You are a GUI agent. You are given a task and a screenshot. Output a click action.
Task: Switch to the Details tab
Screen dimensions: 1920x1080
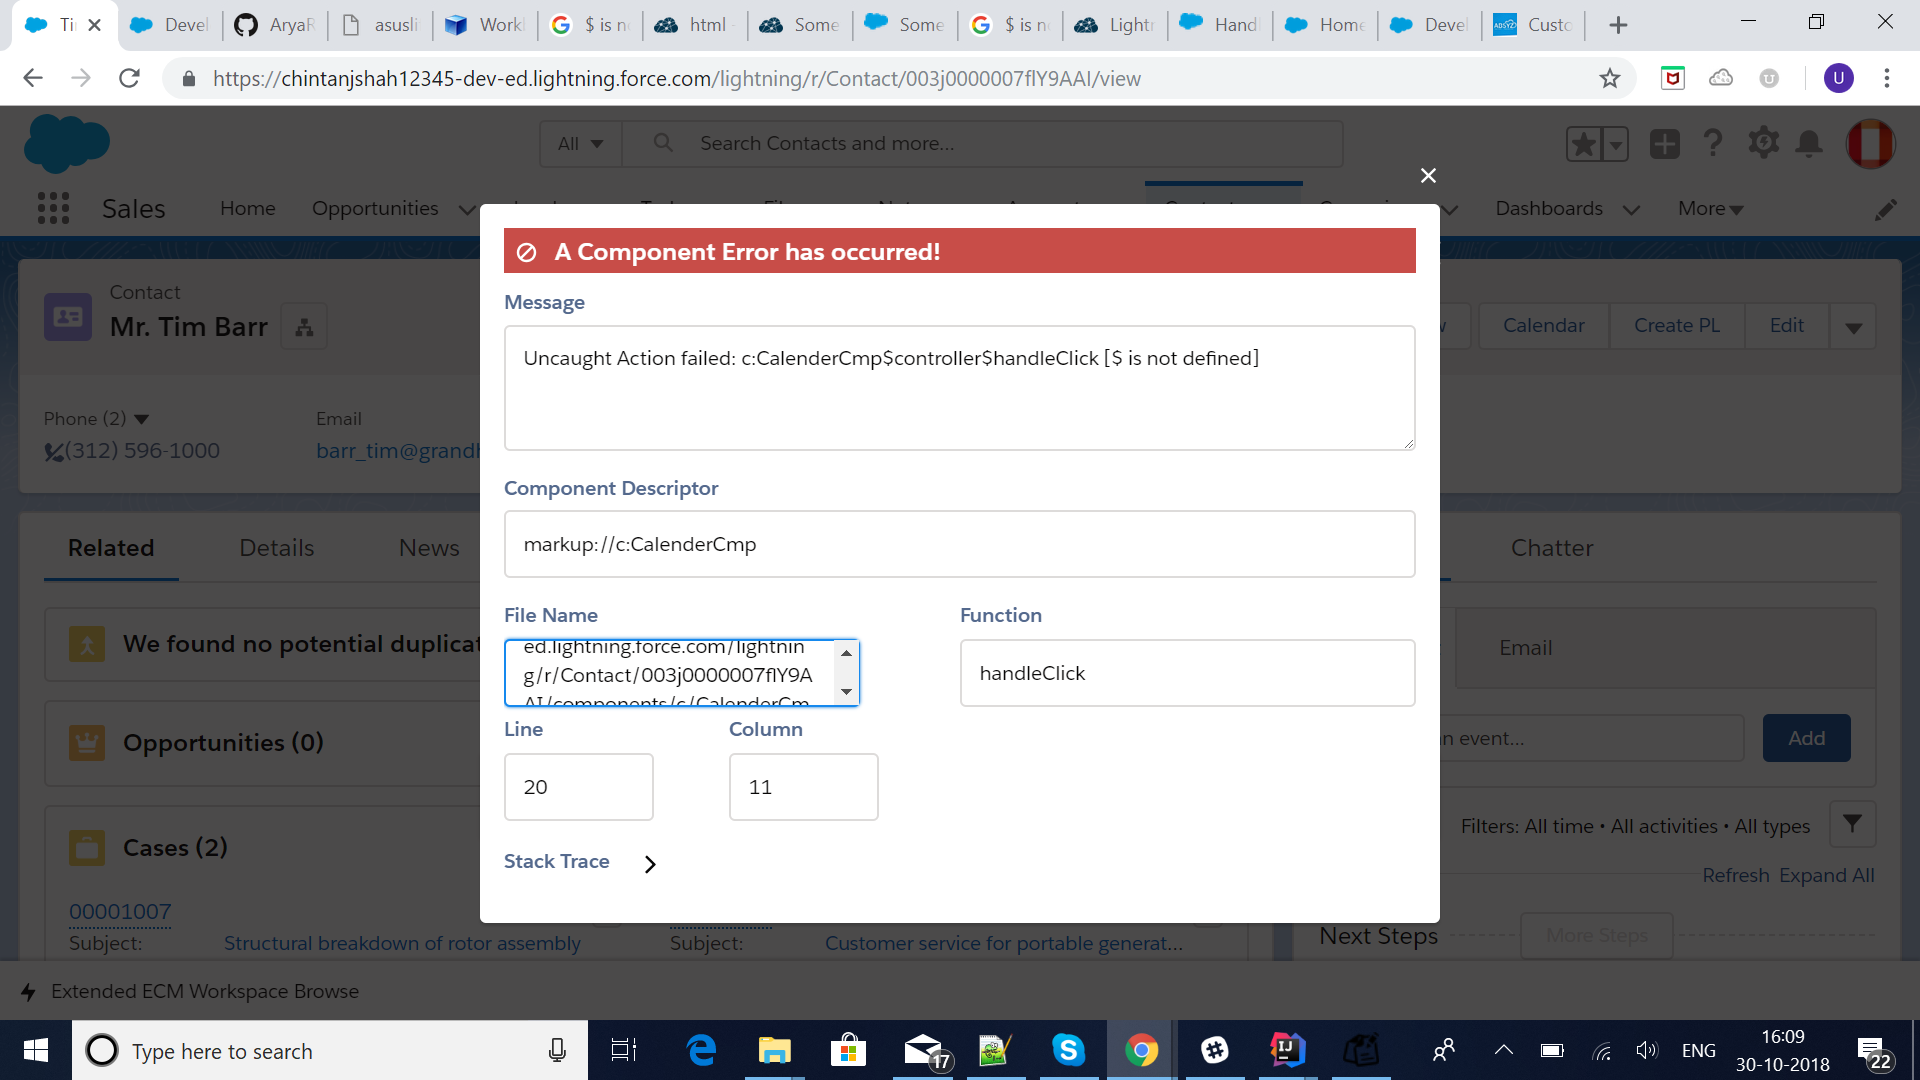coord(277,548)
